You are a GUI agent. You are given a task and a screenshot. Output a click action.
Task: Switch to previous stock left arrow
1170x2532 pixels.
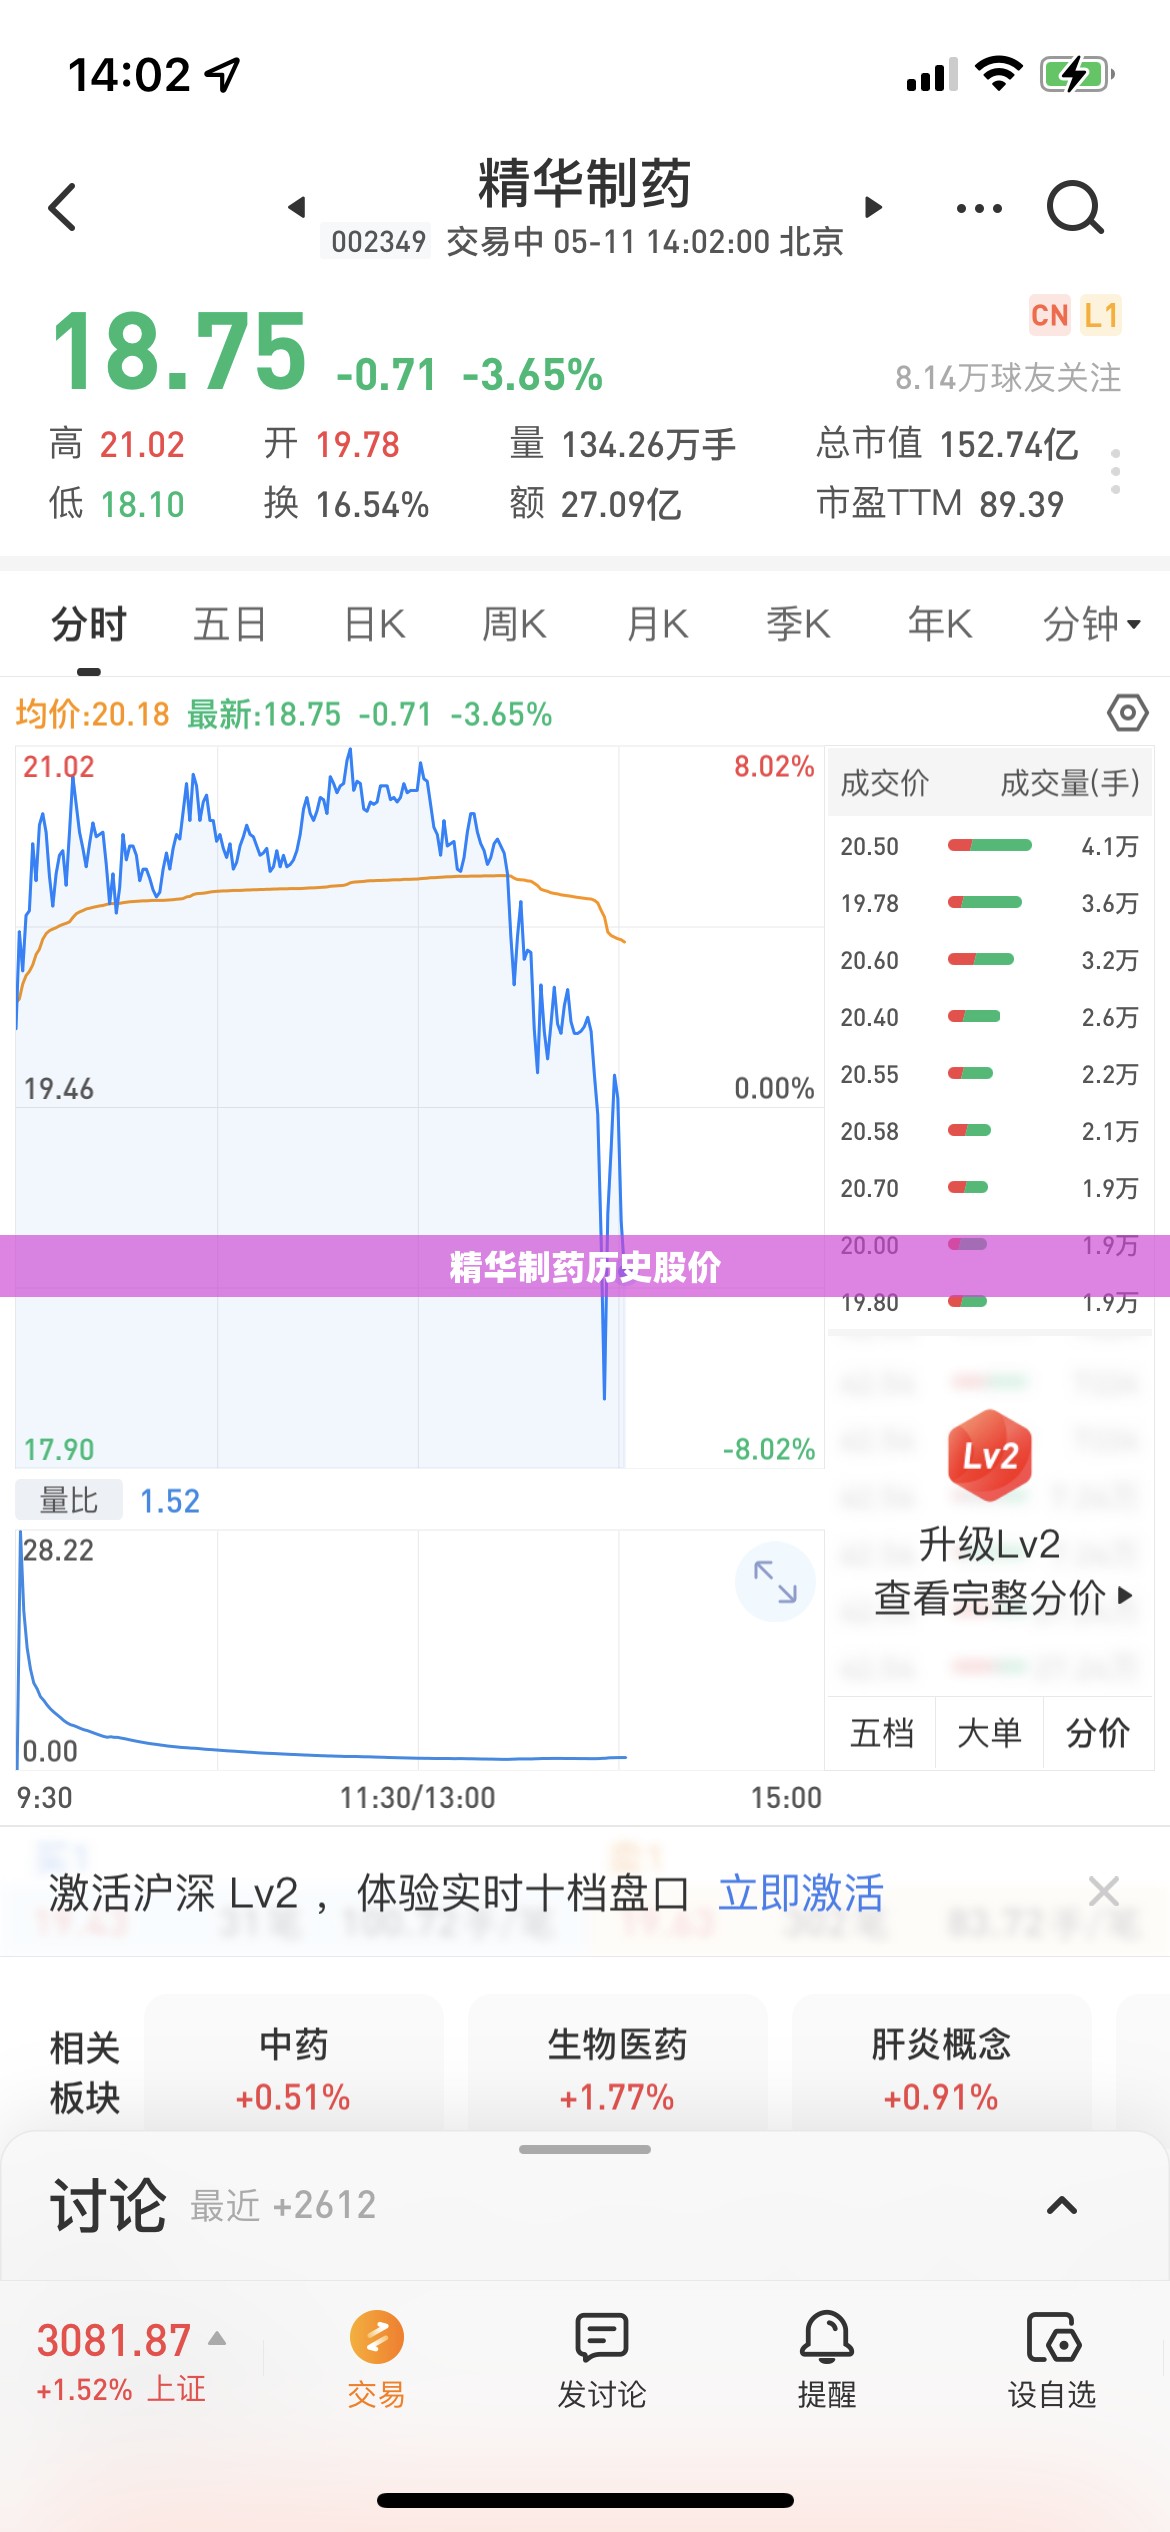(296, 207)
